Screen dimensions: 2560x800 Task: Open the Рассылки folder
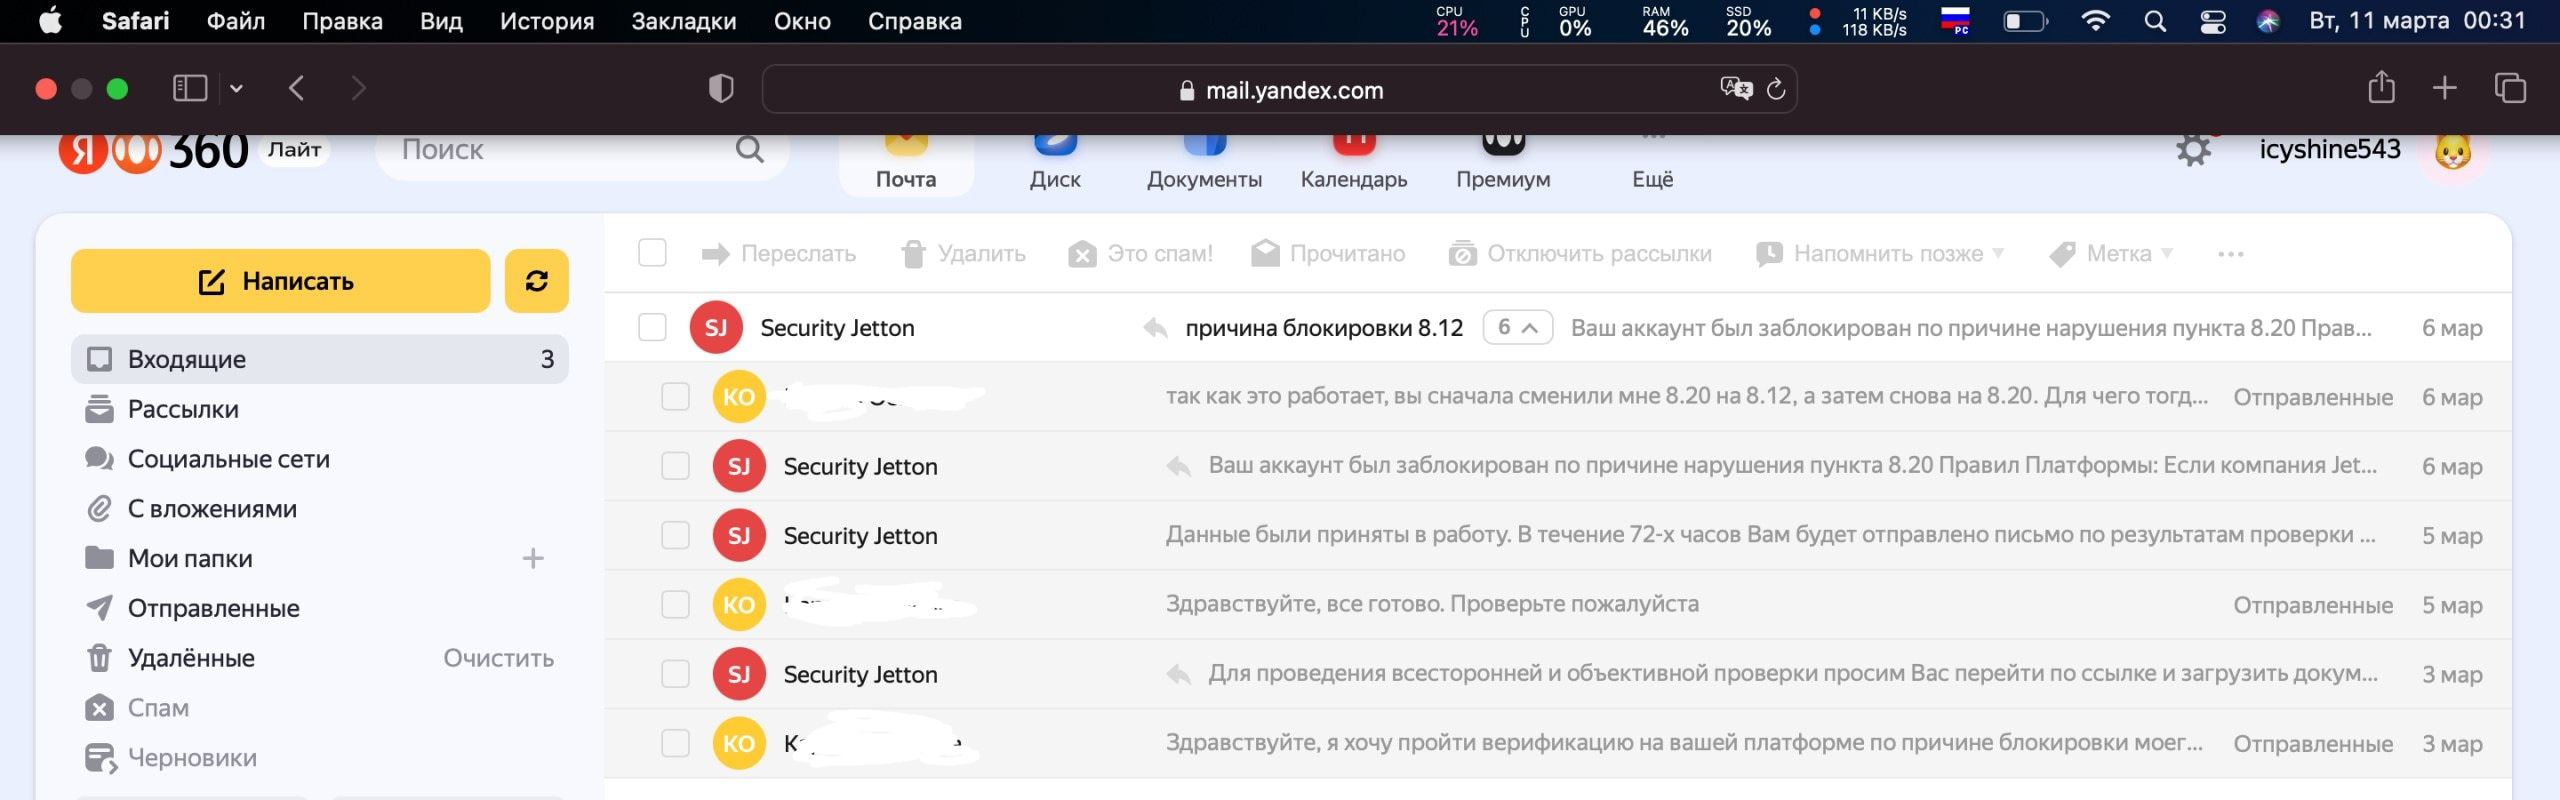tap(320, 409)
